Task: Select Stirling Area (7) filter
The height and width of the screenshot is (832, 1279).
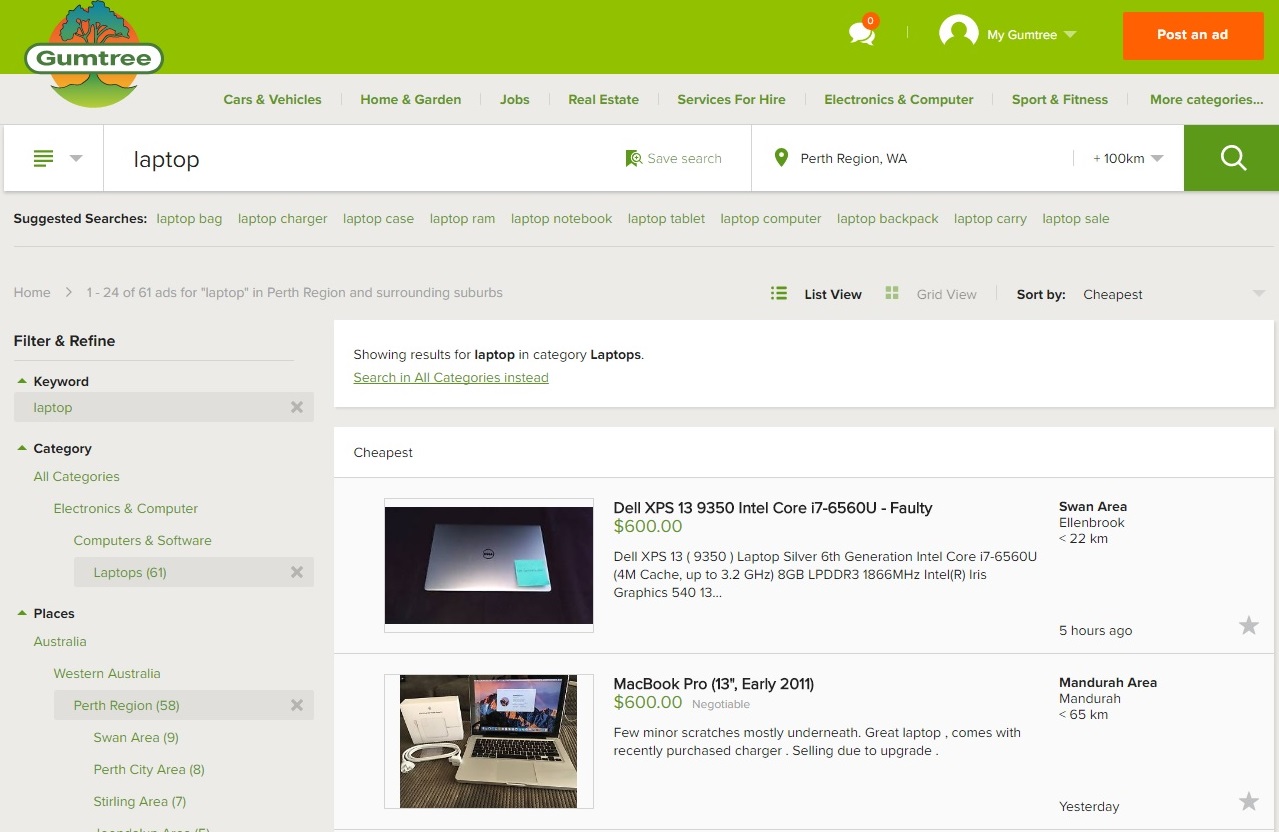Action: (x=140, y=801)
